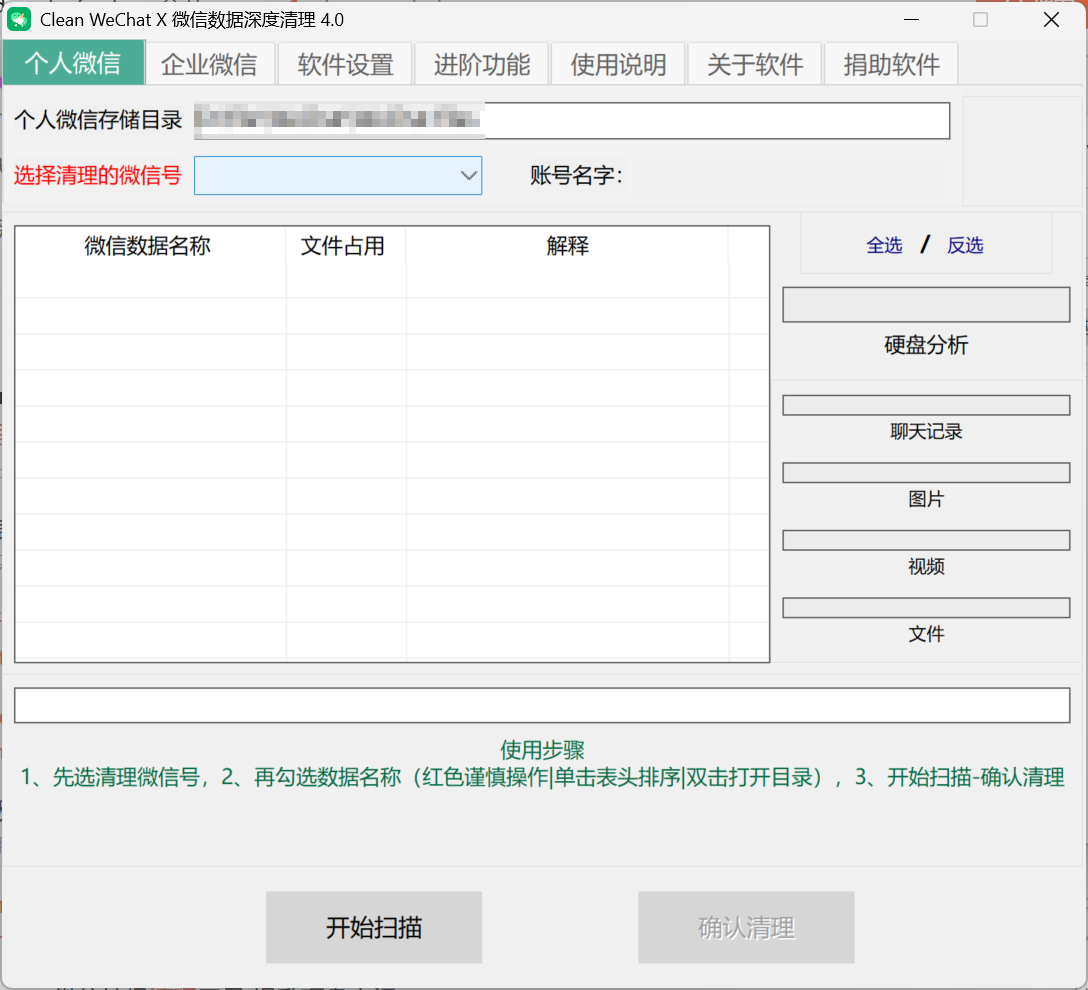This screenshot has height=990, width=1088.
Task: Open the 选择清理的微信号 dropdown
Action: pos(338,175)
